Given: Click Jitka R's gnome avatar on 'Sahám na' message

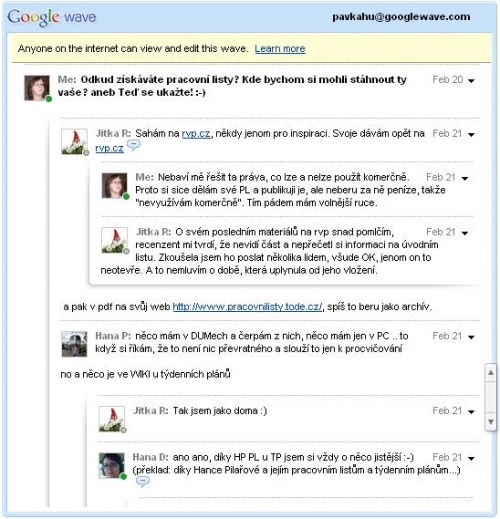Looking at the screenshot, I should click(x=74, y=142).
